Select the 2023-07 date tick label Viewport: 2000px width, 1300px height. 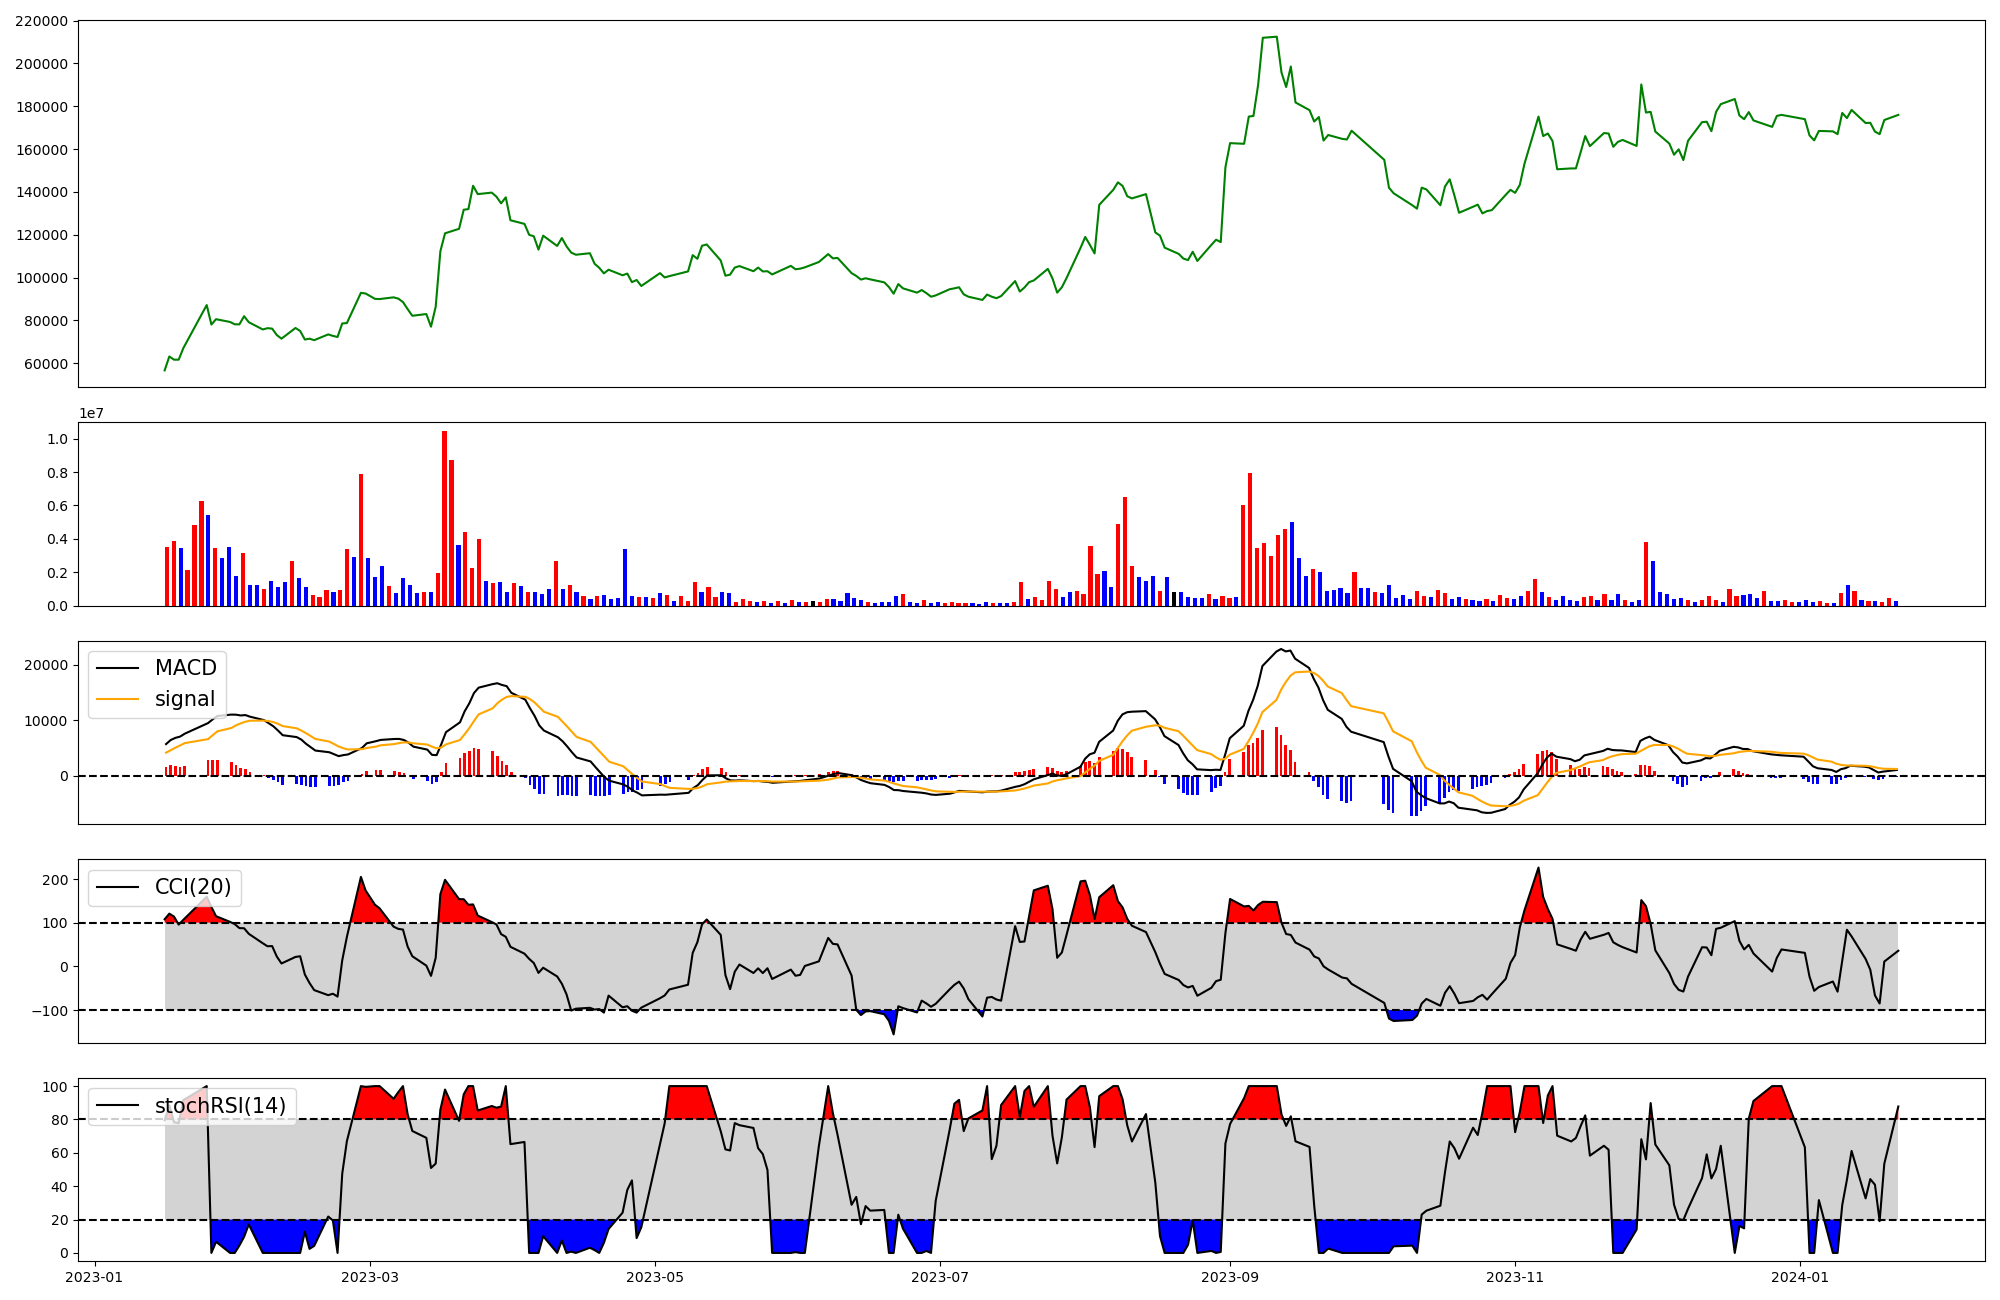[x=941, y=1277]
